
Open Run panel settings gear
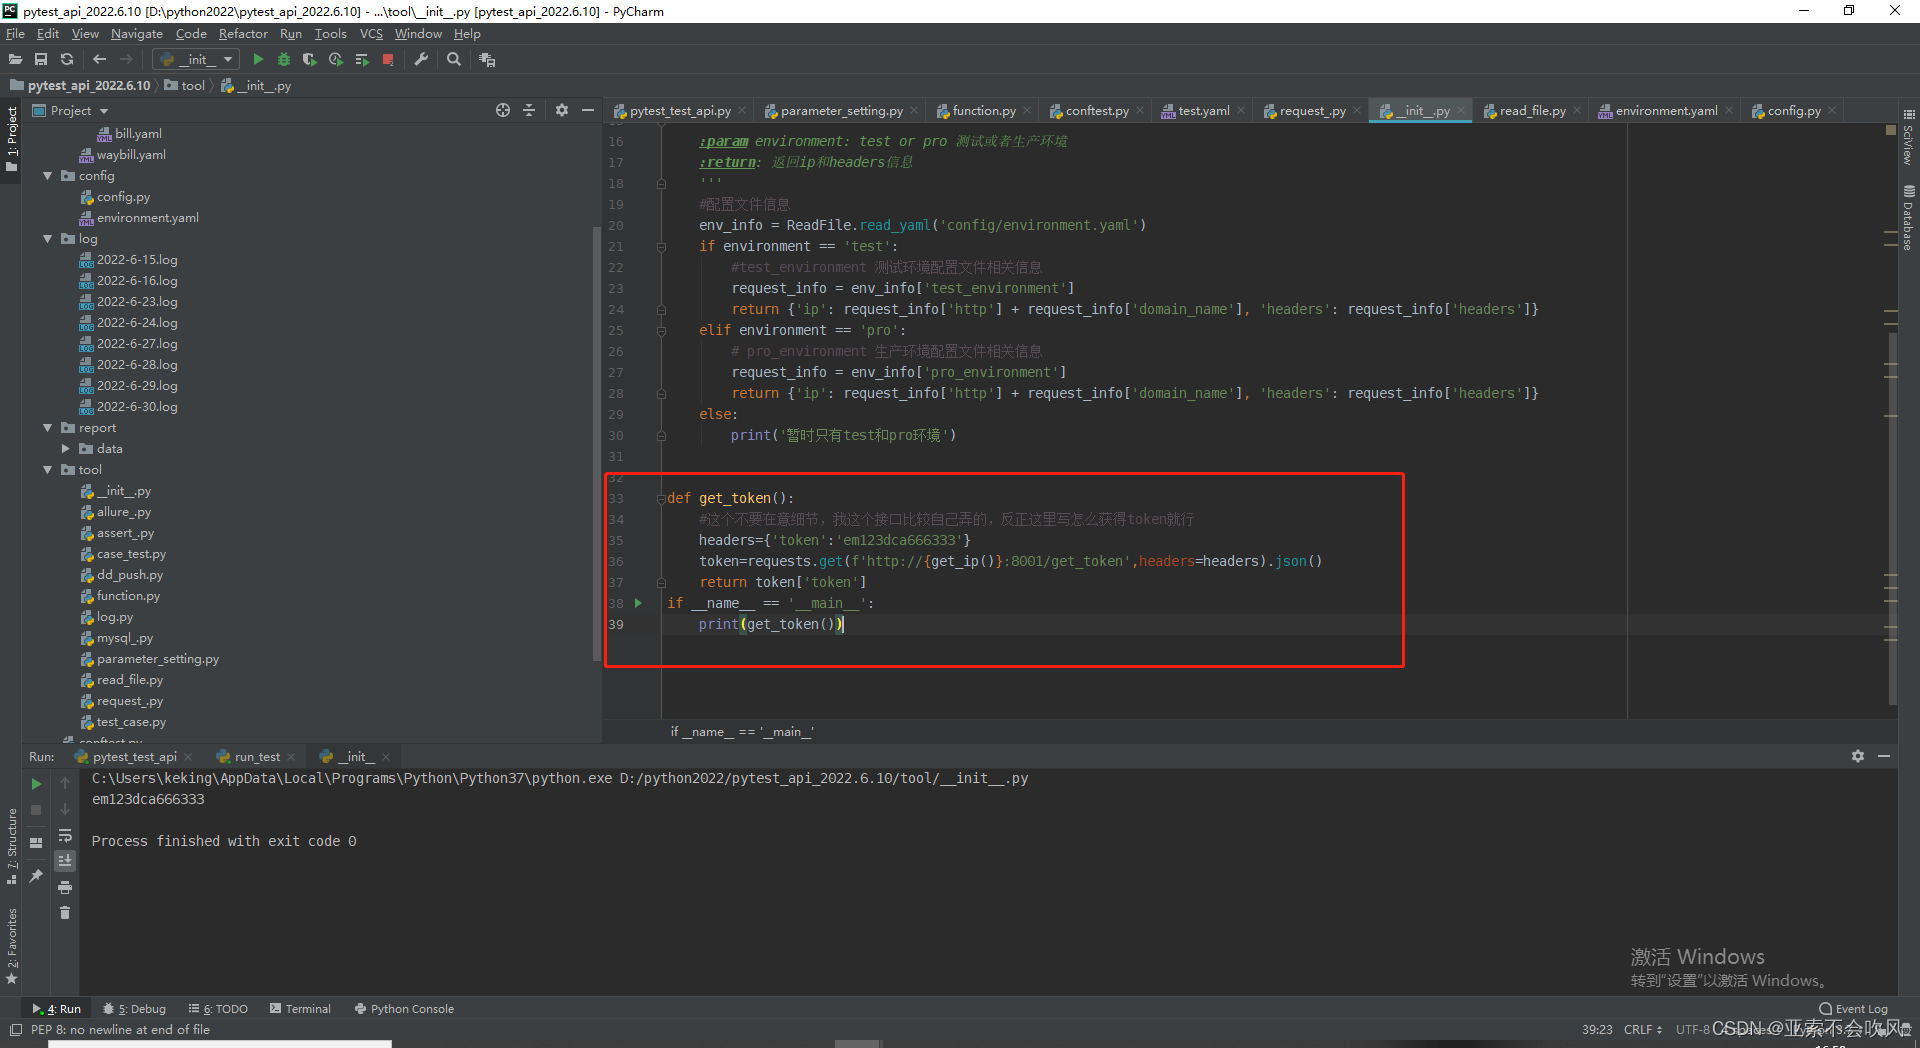pyautogui.click(x=1858, y=756)
